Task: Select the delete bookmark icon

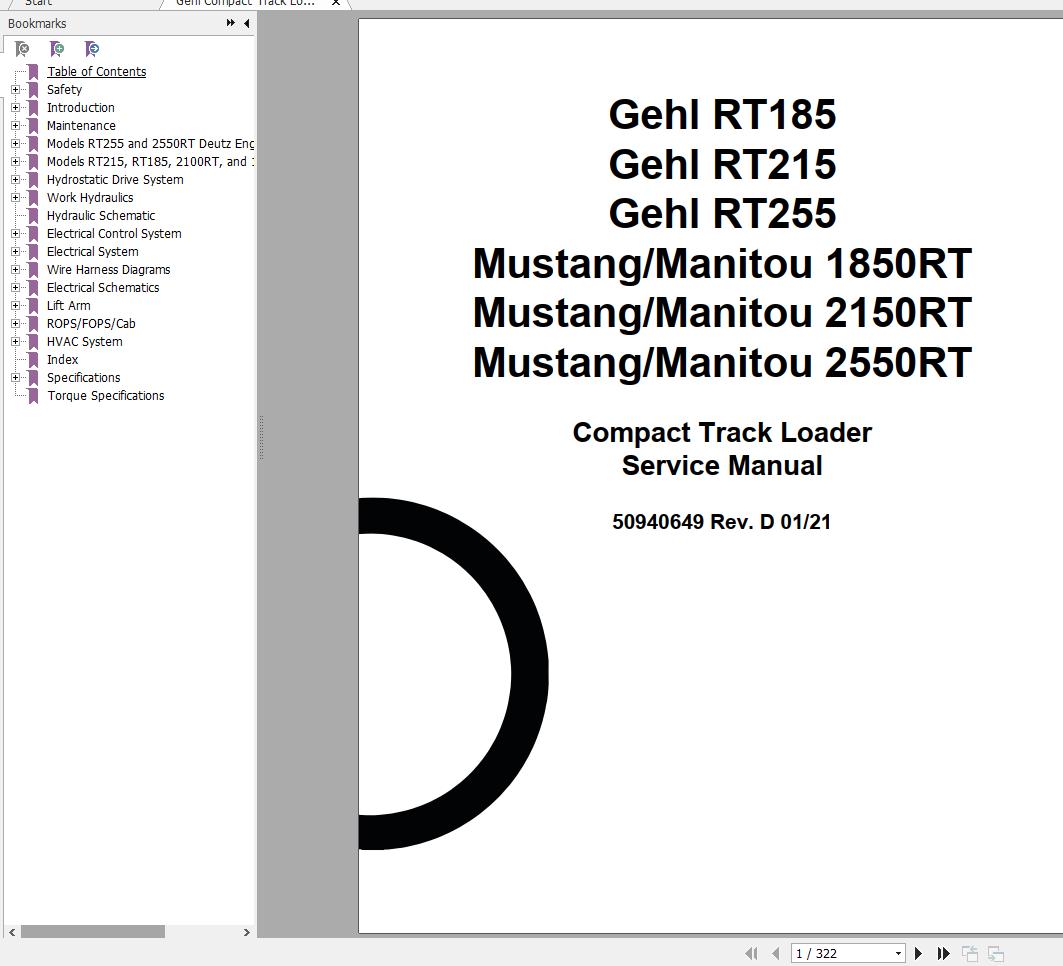Action: point(22,48)
